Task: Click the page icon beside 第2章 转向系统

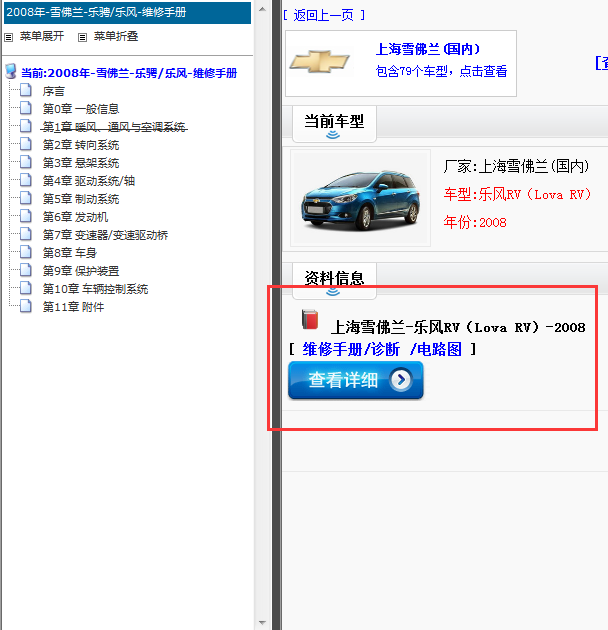Action: point(26,144)
